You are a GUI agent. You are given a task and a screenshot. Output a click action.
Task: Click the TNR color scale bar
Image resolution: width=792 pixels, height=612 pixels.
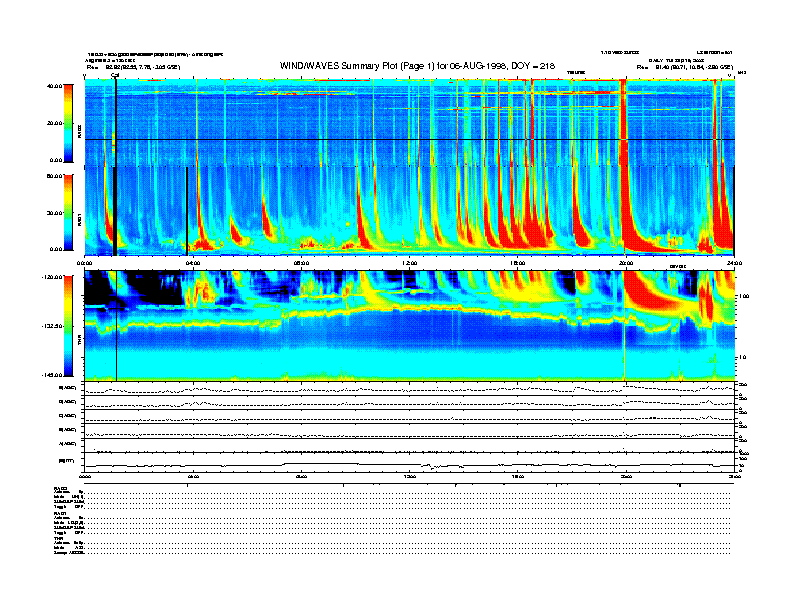click(x=68, y=326)
